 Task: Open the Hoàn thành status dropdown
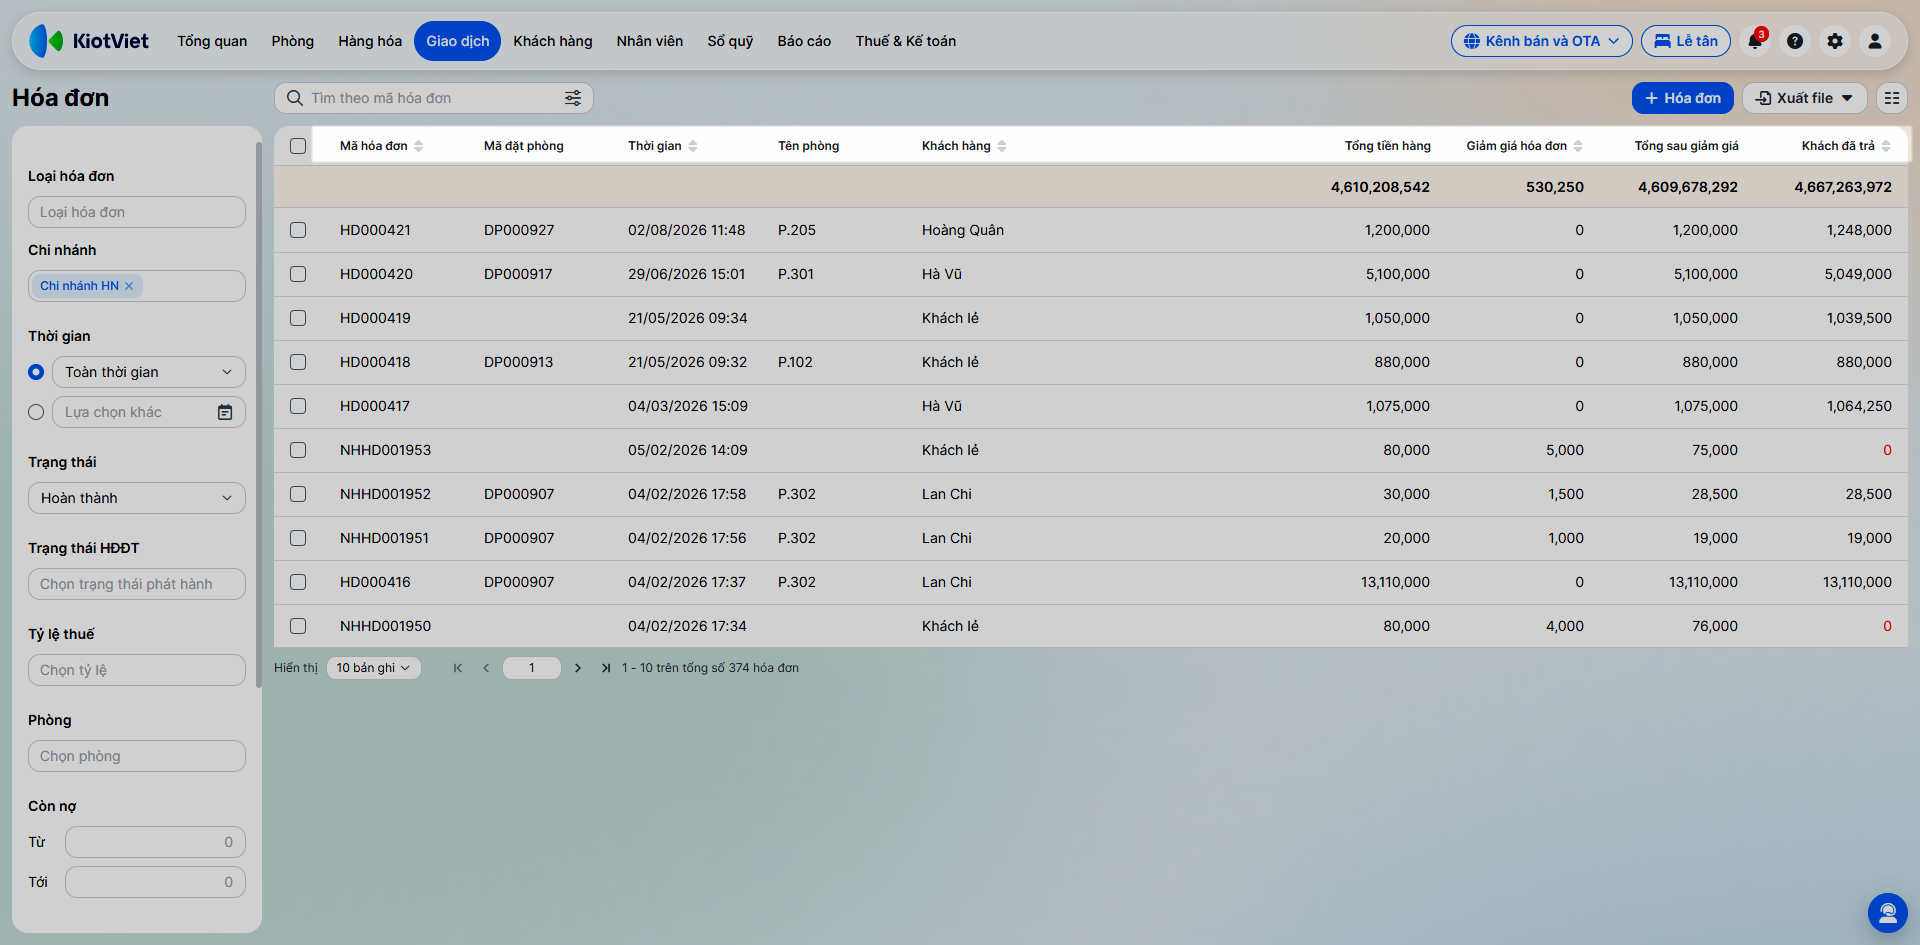[137, 498]
